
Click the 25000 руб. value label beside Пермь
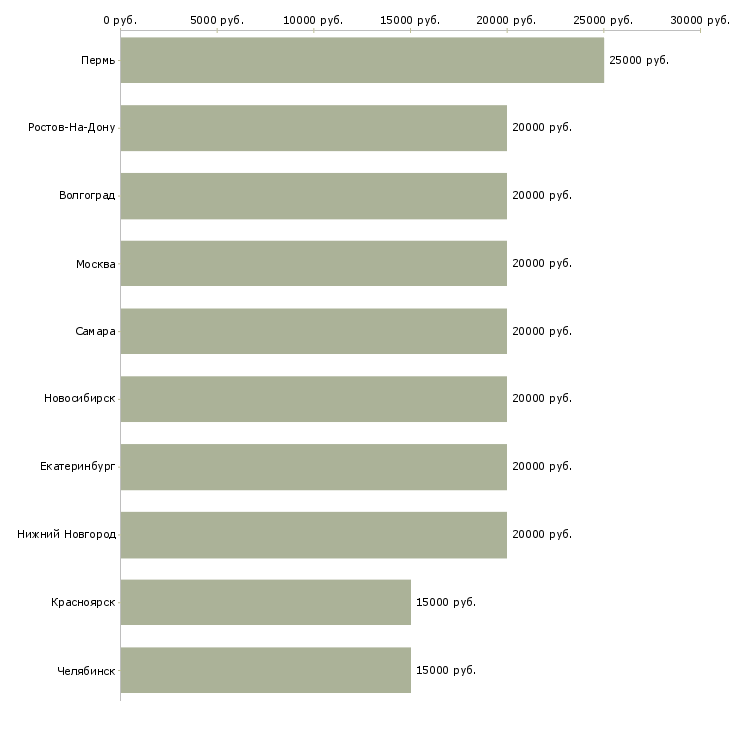pyautogui.click(x=638, y=61)
